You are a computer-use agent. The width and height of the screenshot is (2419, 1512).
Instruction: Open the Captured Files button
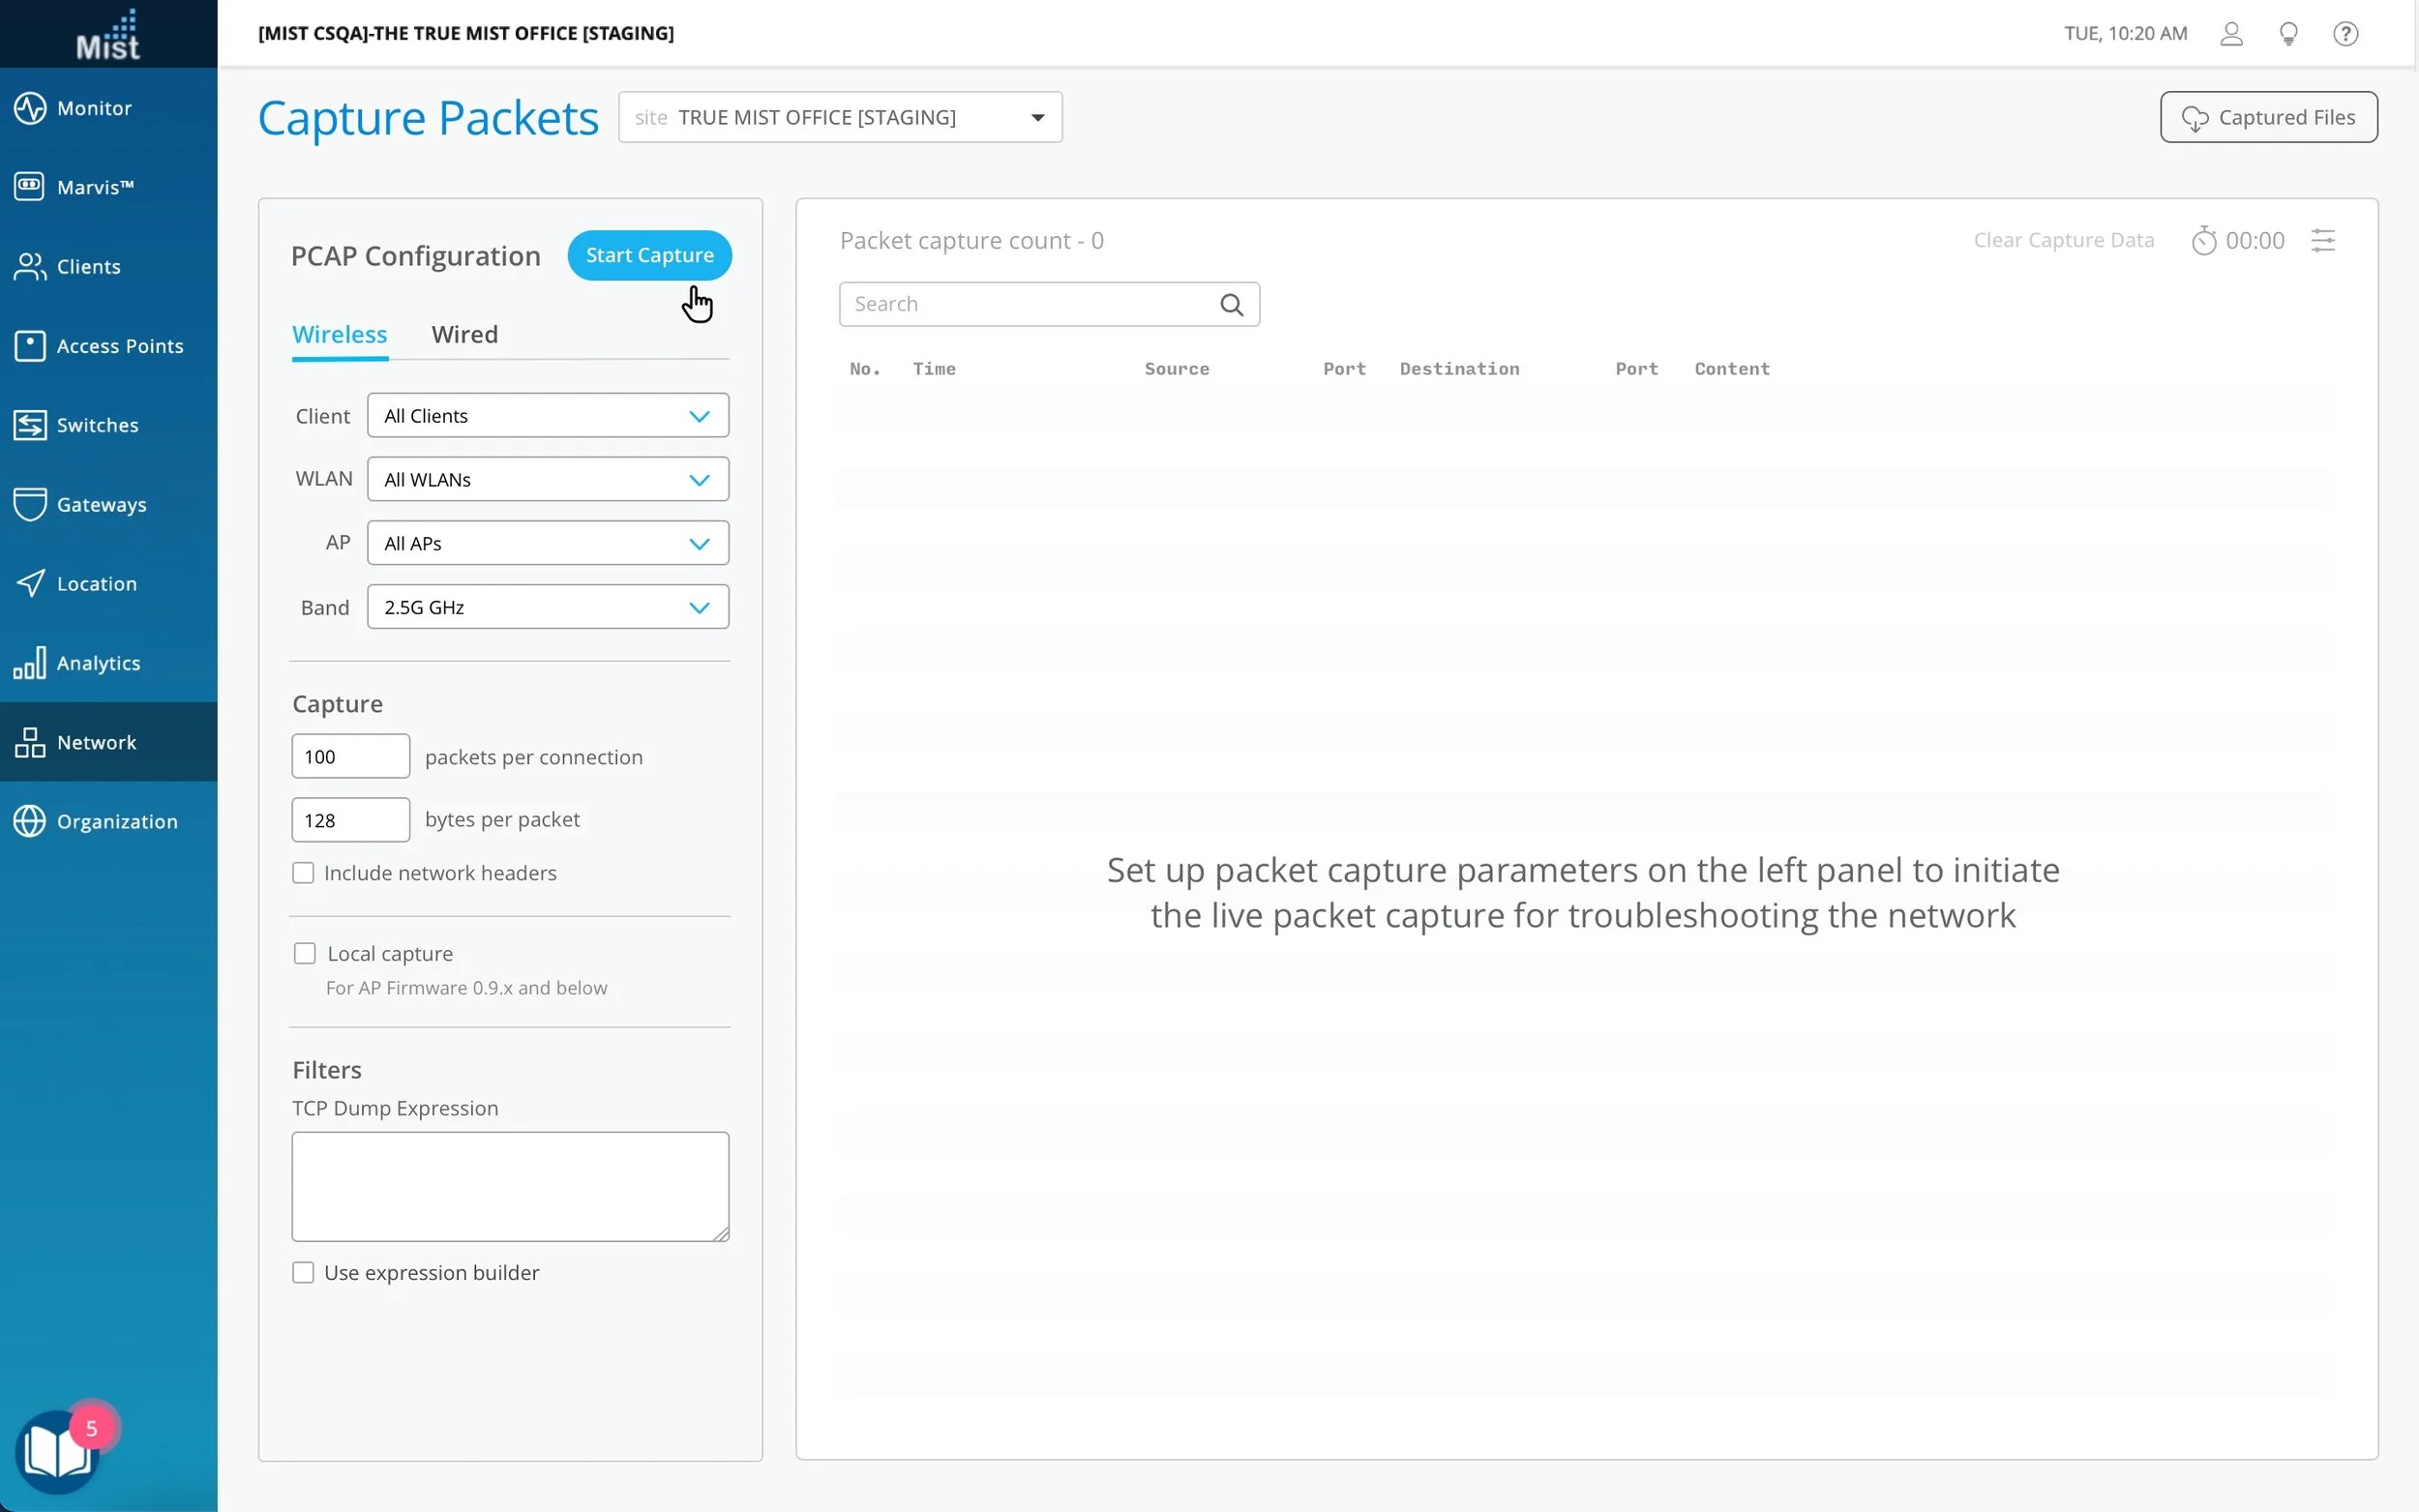(x=2268, y=118)
